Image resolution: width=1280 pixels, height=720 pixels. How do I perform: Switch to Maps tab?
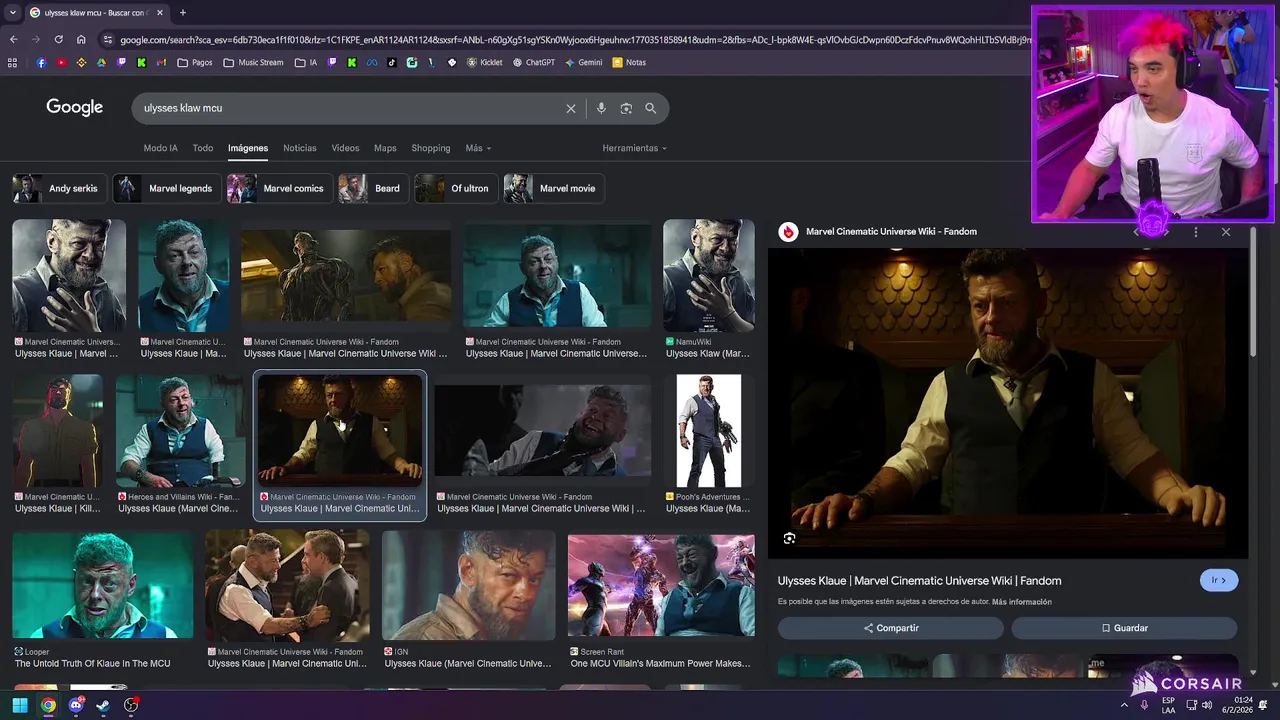(x=385, y=148)
